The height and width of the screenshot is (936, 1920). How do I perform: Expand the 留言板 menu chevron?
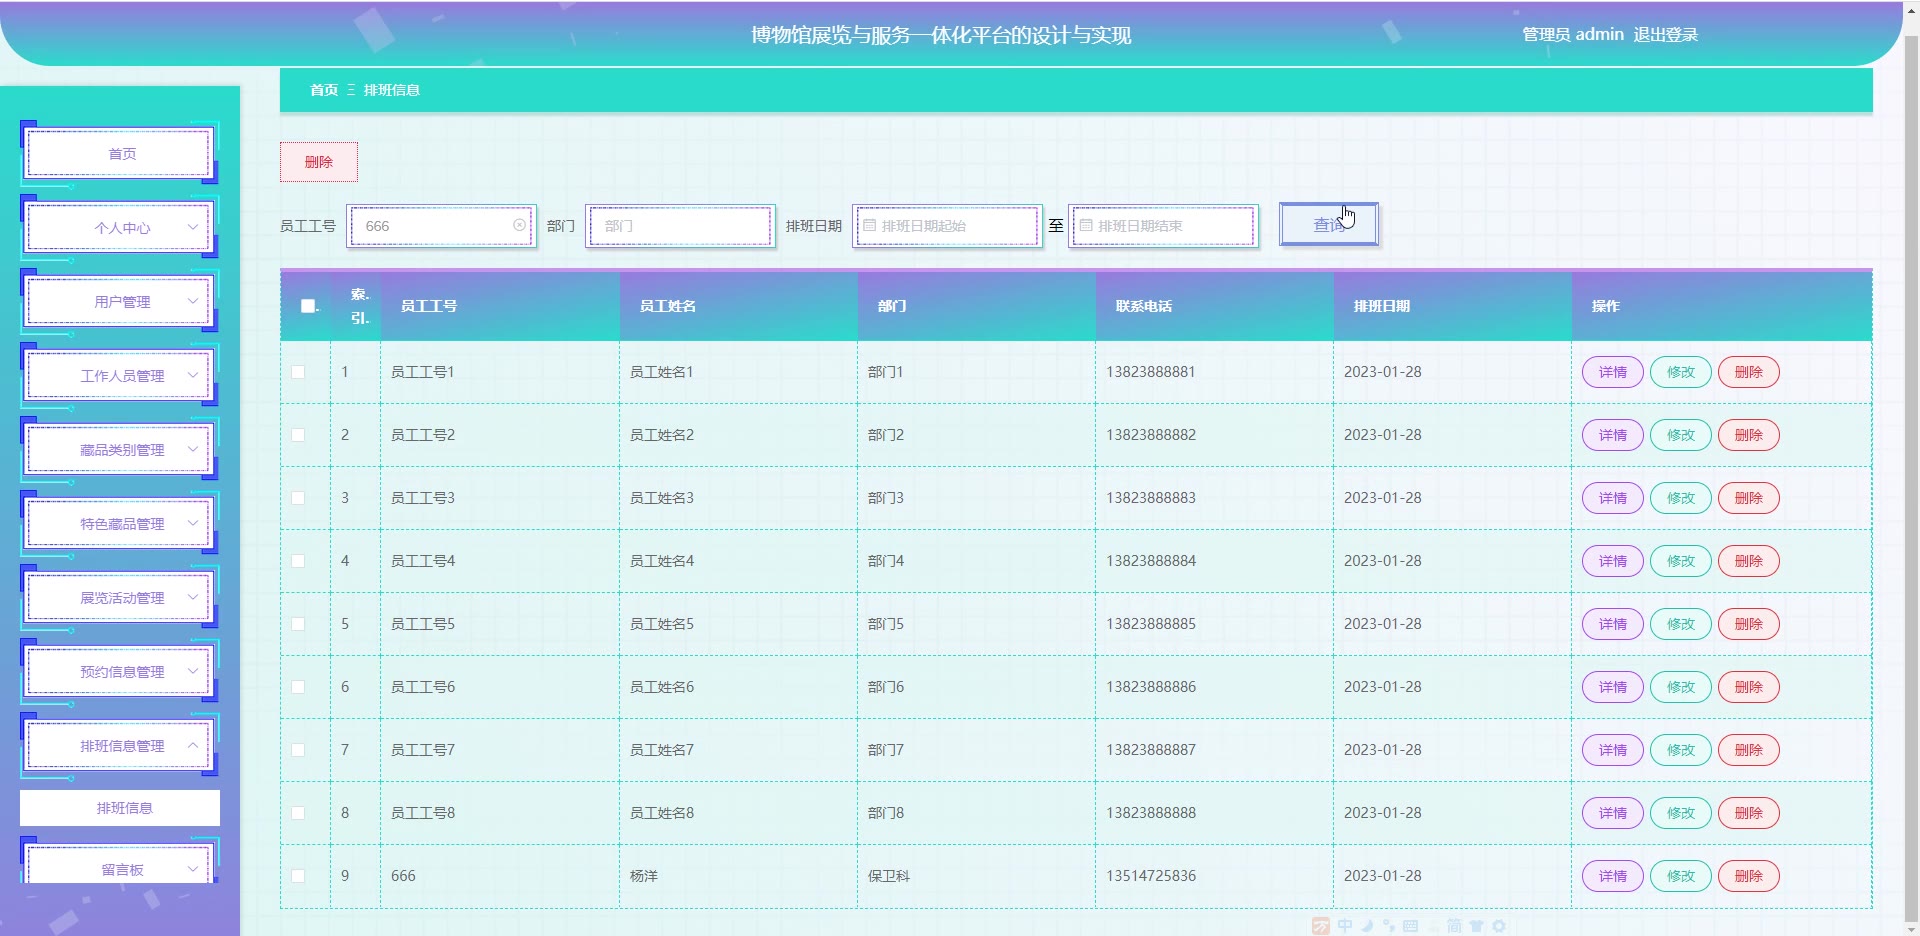click(x=193, y=869)
